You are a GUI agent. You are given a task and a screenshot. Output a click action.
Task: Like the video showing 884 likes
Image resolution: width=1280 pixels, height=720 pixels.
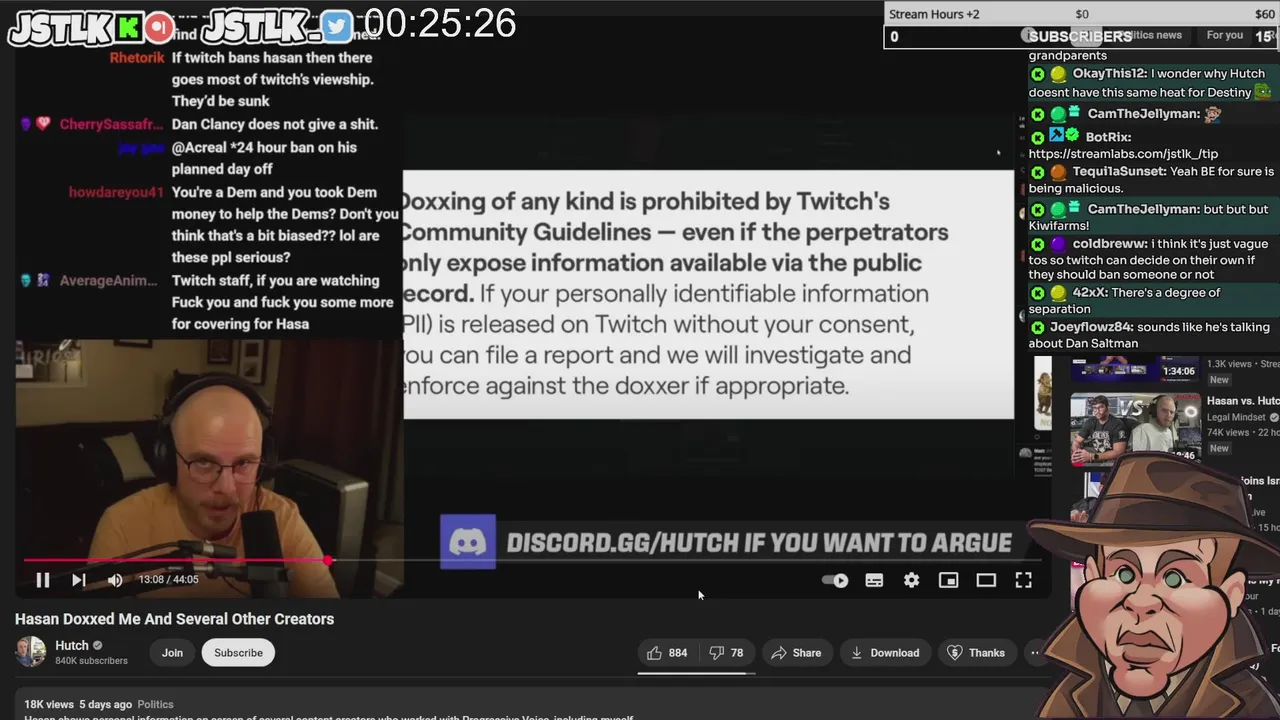[x=667, y=653]
